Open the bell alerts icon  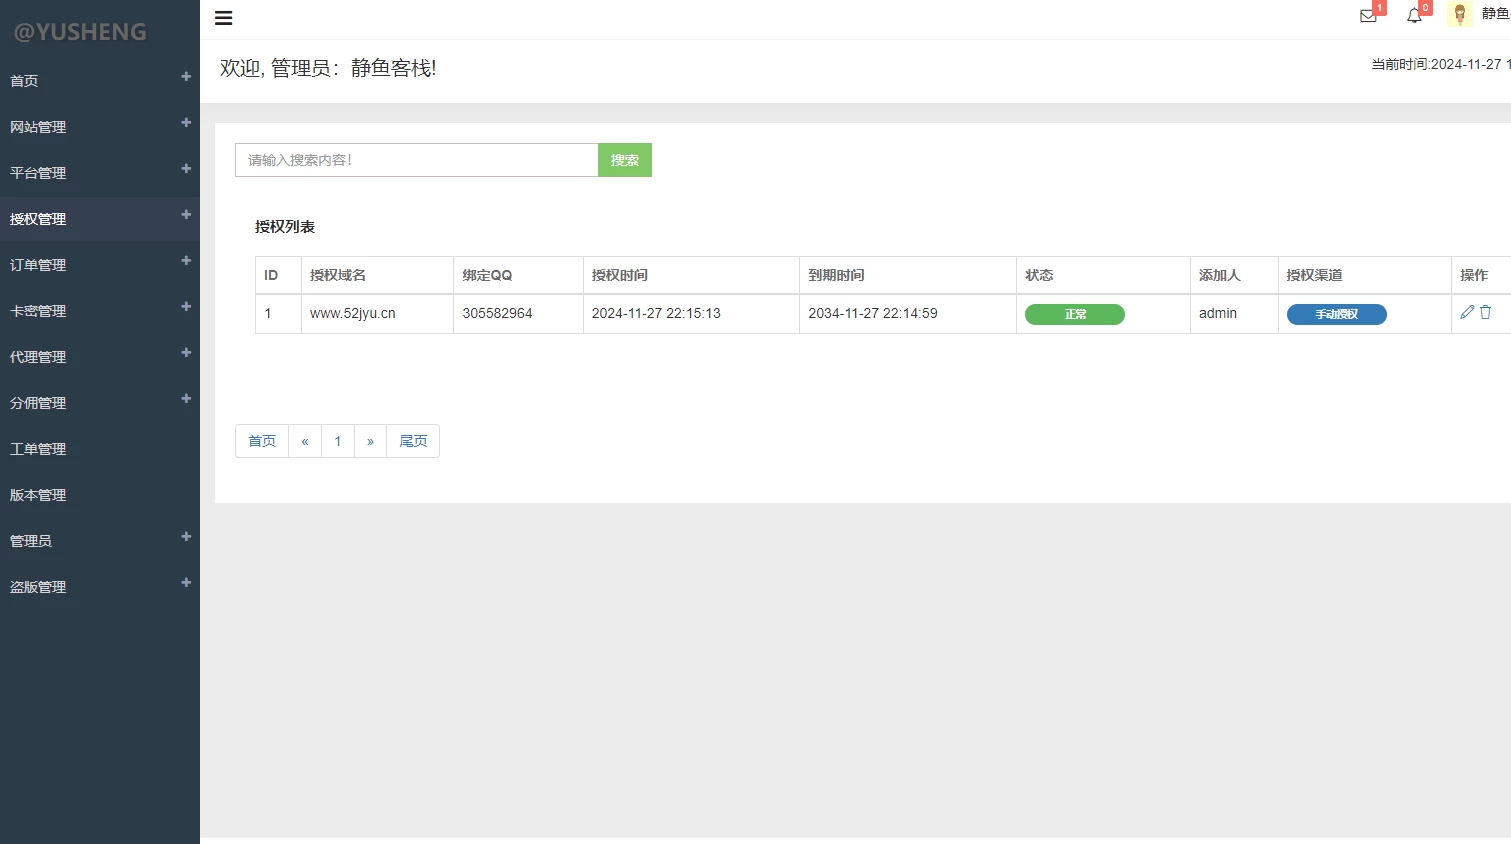click(1414, 16)
